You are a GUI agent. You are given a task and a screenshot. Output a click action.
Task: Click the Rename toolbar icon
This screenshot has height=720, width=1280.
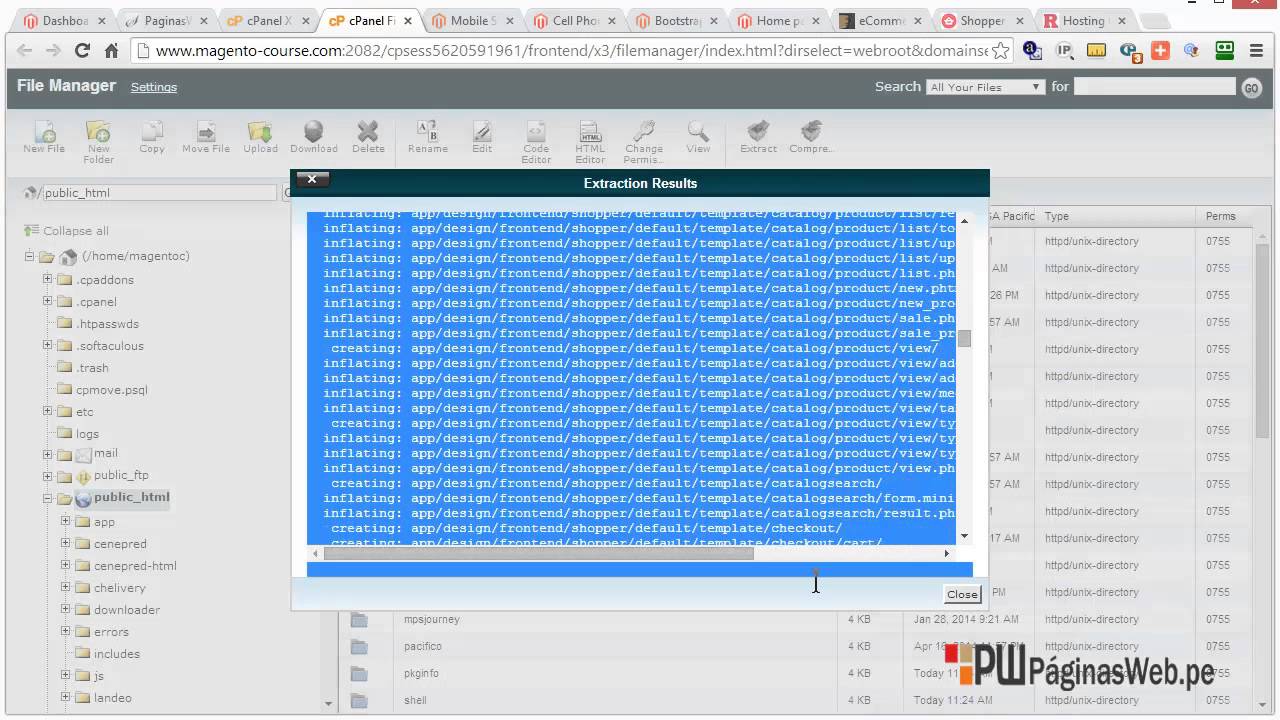tap(428, 137)
